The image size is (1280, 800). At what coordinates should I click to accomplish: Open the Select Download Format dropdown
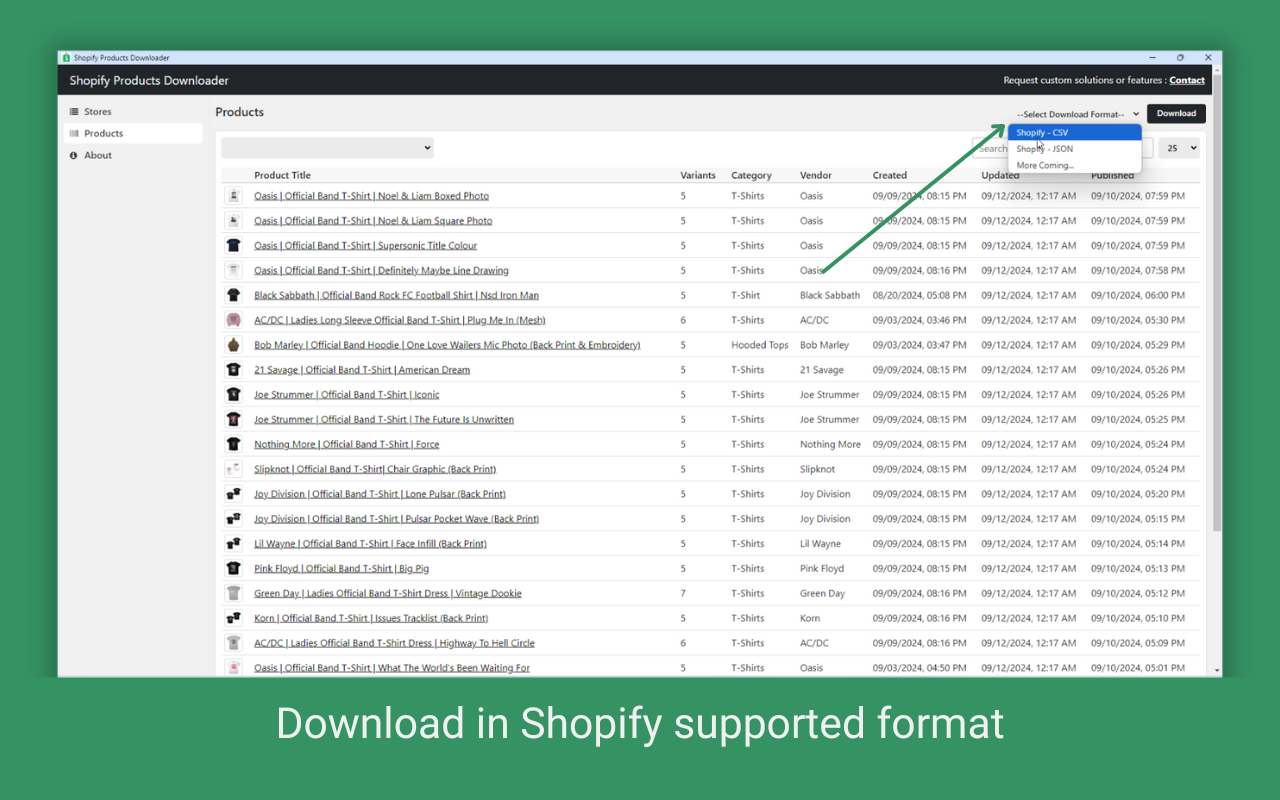click(x=1077, y=114)
